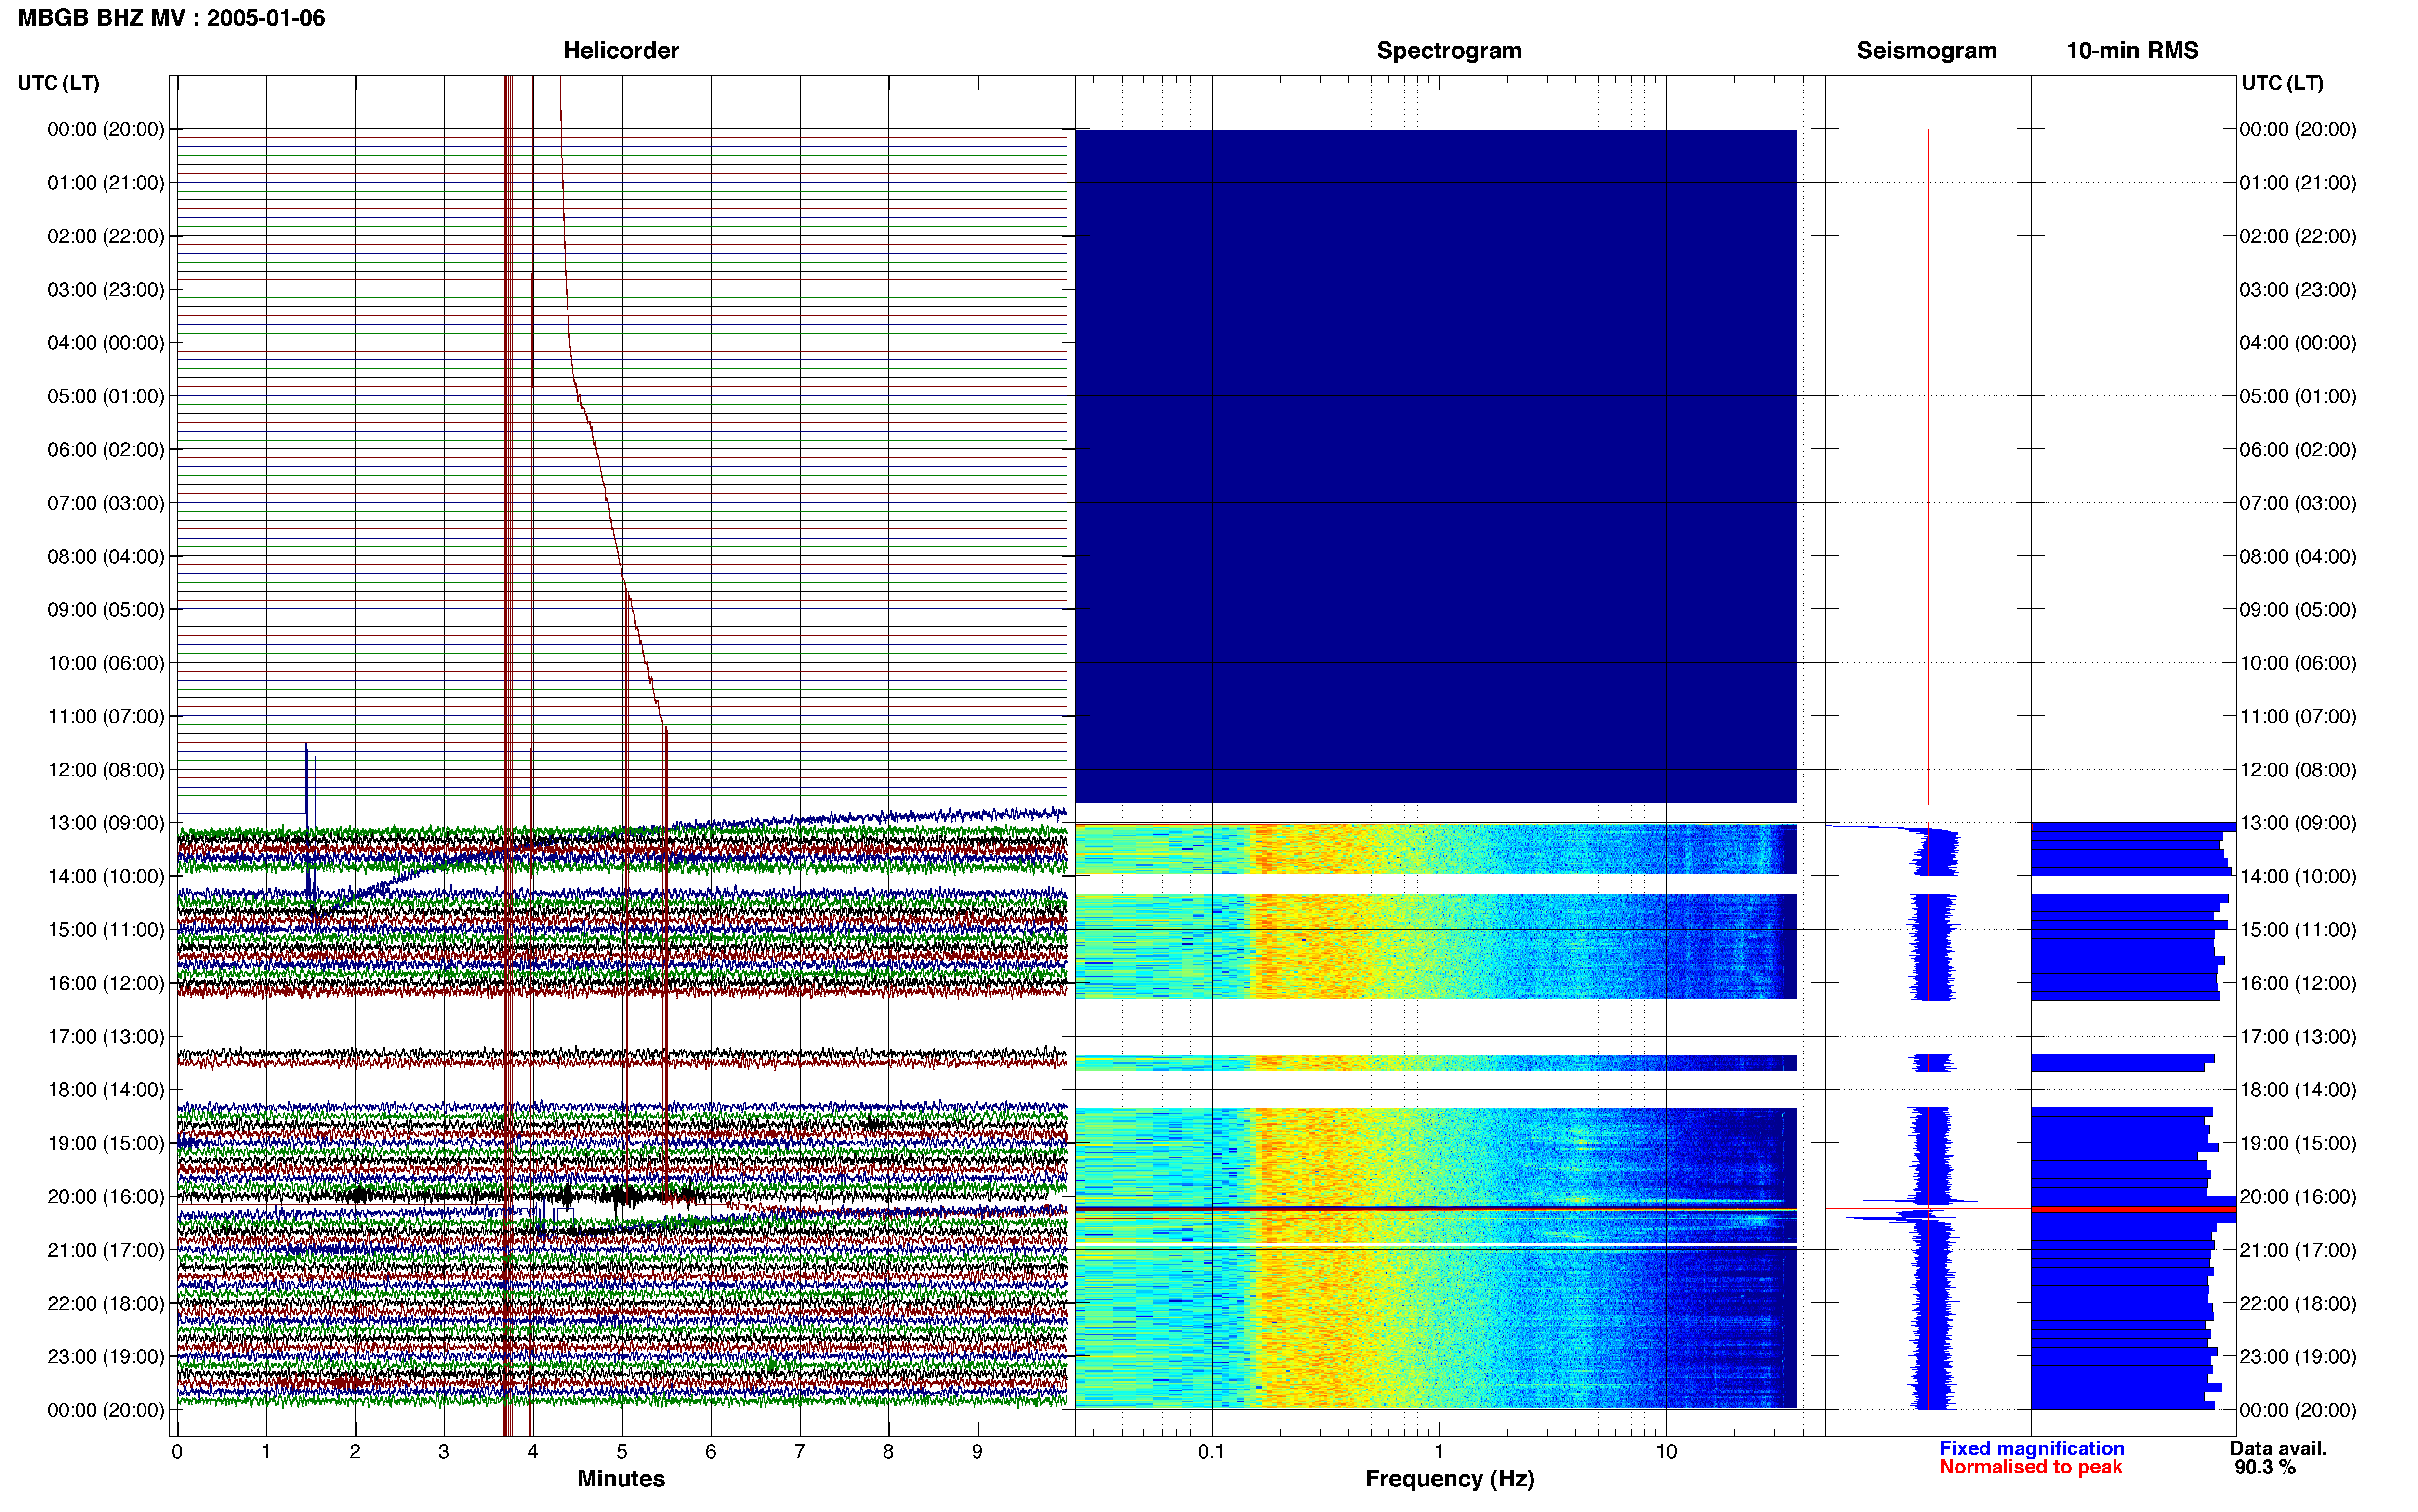Click the 'Minutes' x-axis label
2418x1512 pixels.
pyautogui.click(x=621, y=1478)
